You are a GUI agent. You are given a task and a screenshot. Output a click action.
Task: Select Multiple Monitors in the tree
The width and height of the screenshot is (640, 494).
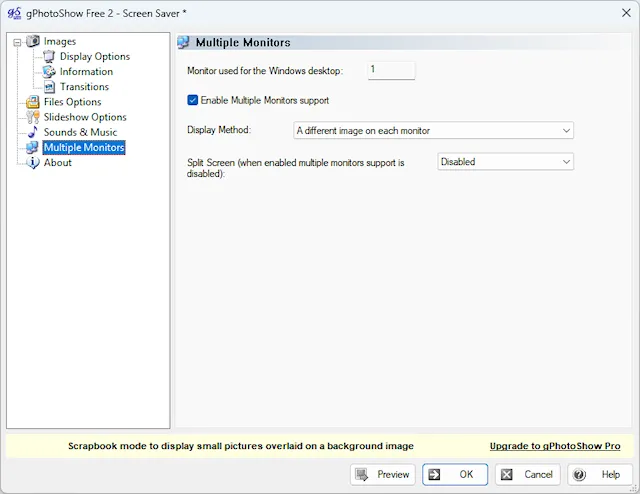coord(84,148)
